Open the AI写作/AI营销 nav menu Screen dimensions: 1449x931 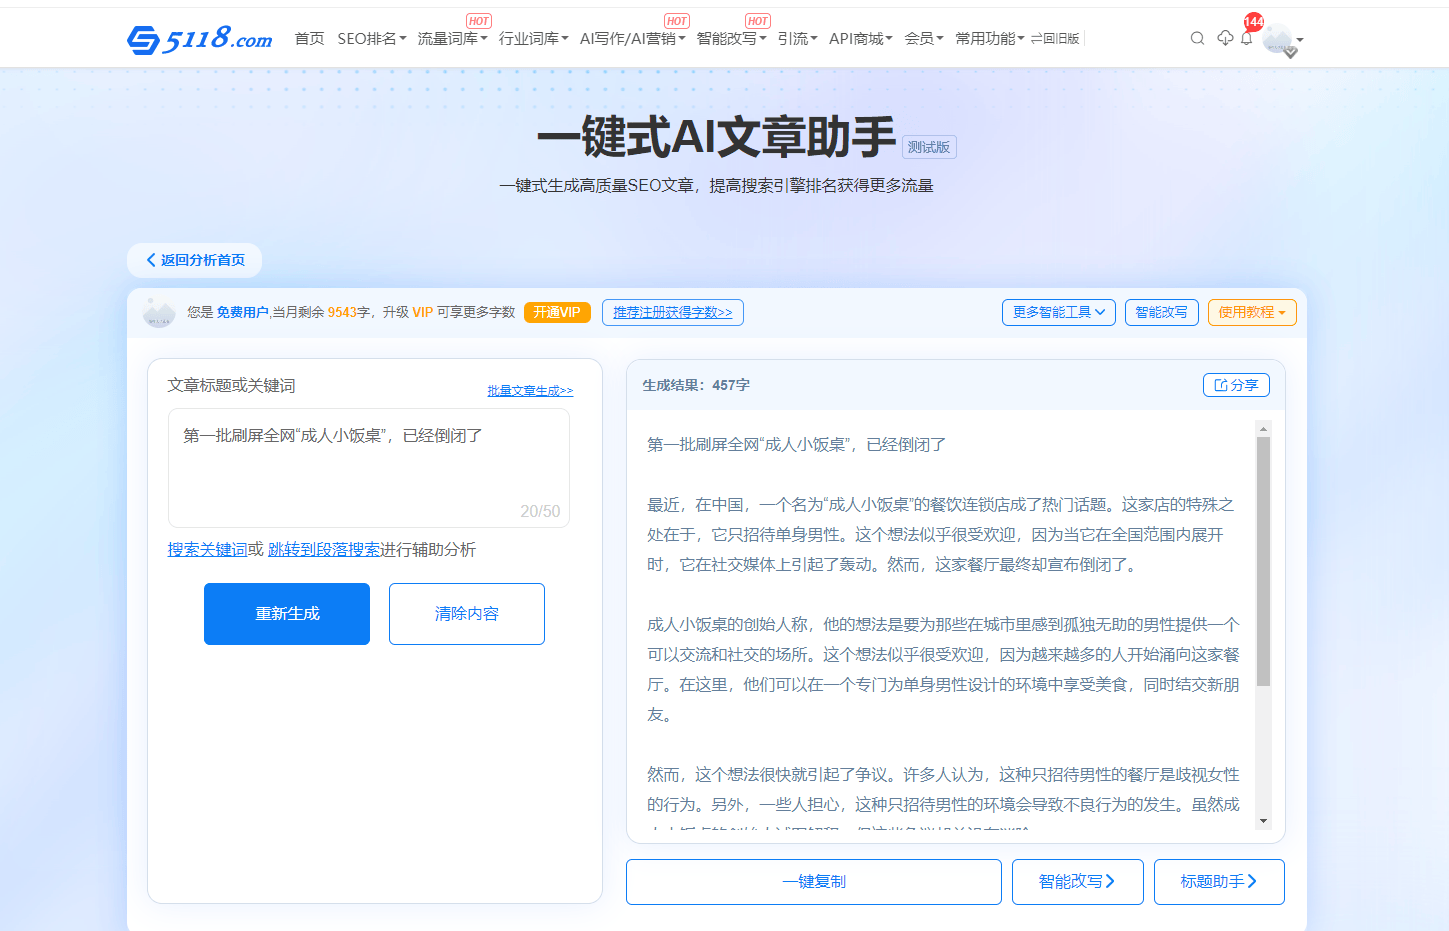click(632, 39)
